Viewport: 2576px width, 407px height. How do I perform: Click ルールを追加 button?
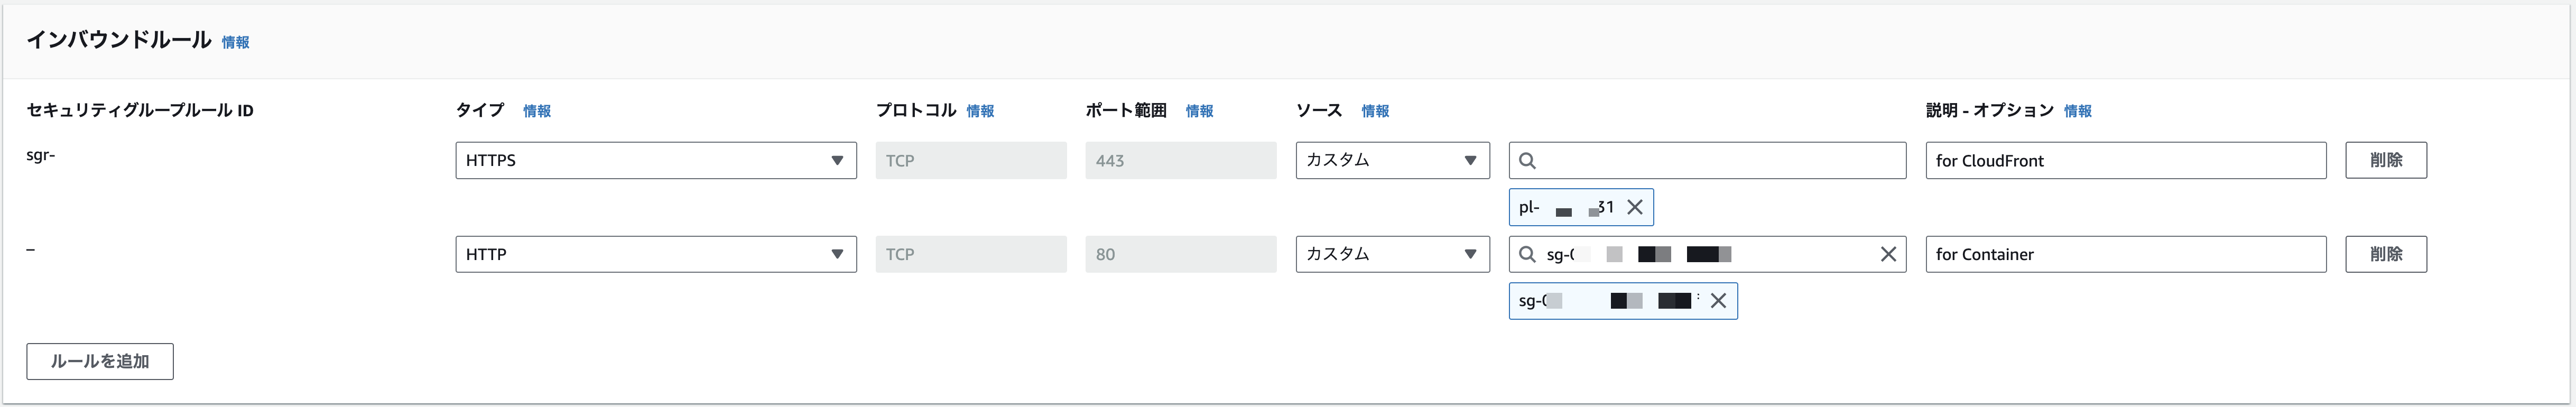100,361
